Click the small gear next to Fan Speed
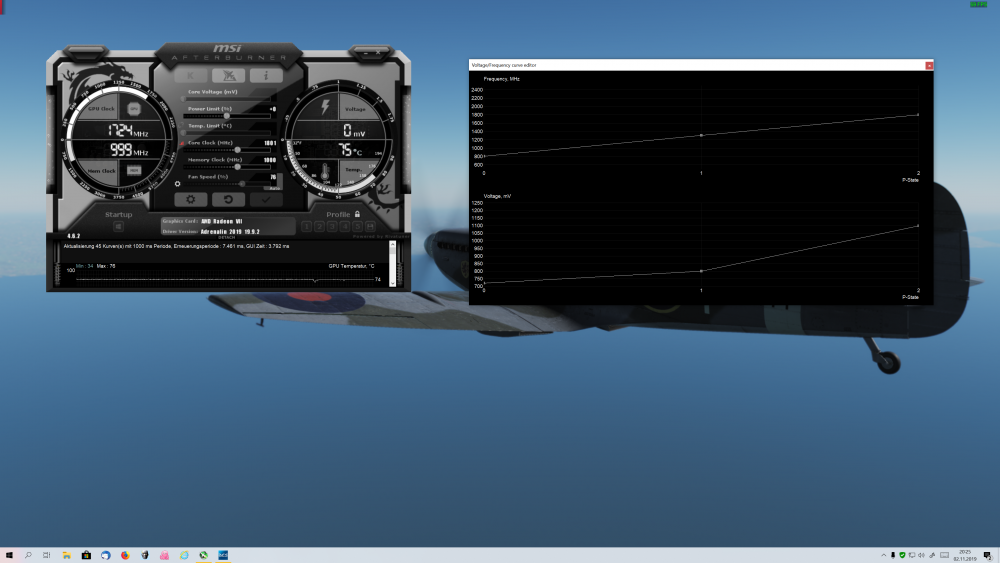Image resolution: width=1000 pixels, height=563 pixels. [x=177, y=184]
